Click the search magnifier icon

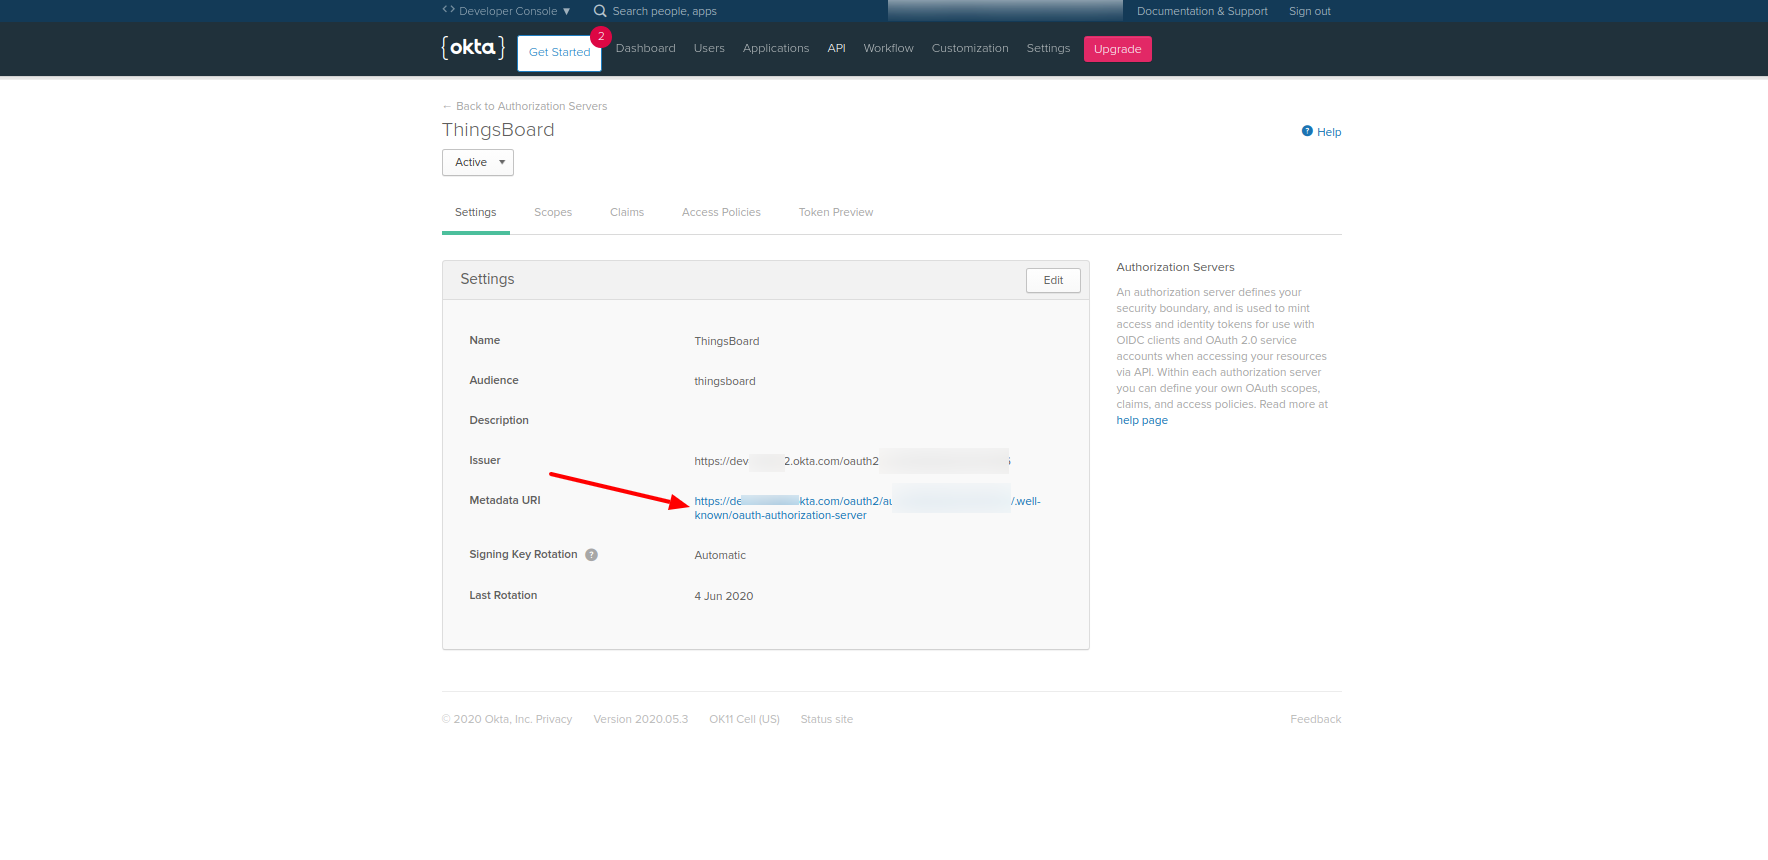pyautogui.click(x=600, y=11)
